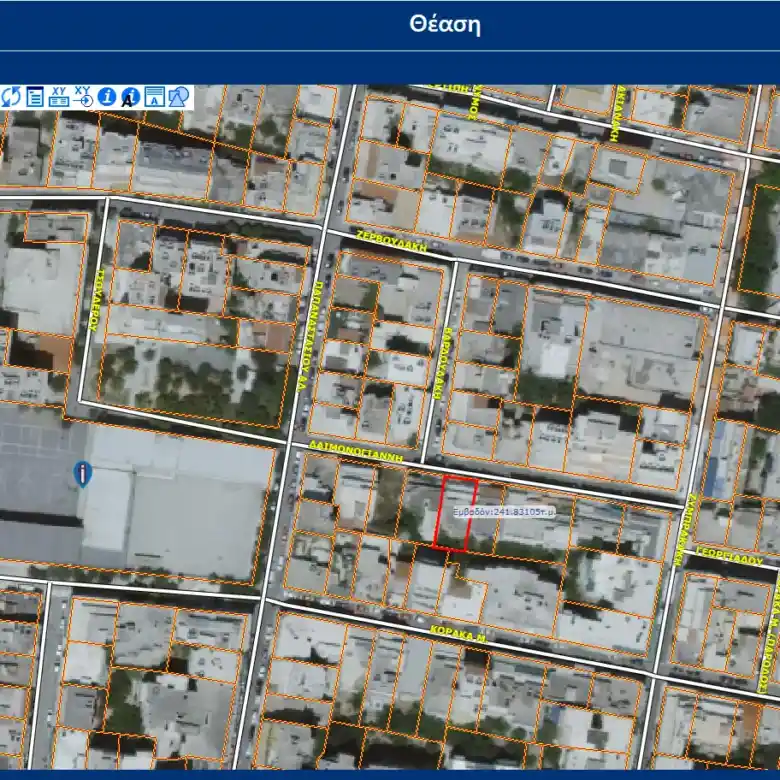Click the ΖΕΡΒΟΥΔΑΚΗ street label
780x780 pixels.
pos(392,241)
